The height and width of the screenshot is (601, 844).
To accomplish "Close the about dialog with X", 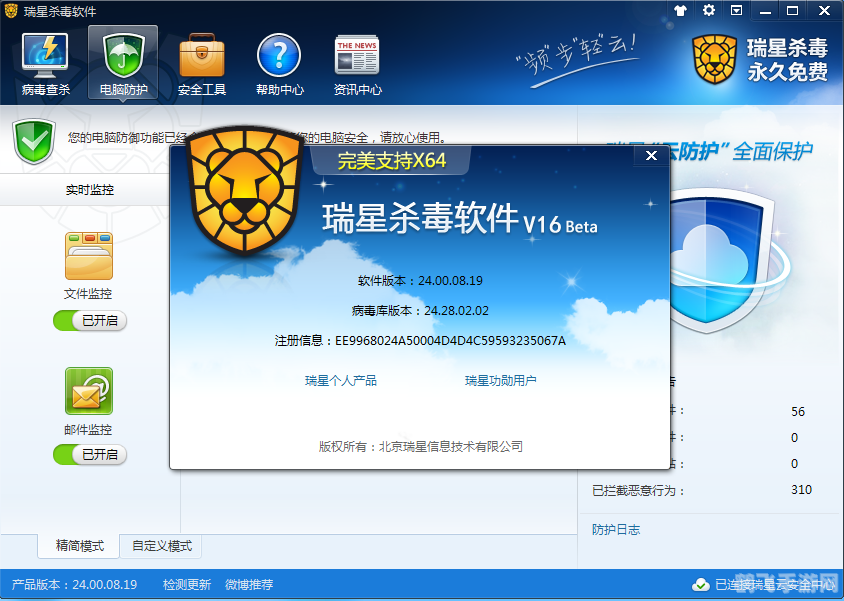I will coord(651,155).
